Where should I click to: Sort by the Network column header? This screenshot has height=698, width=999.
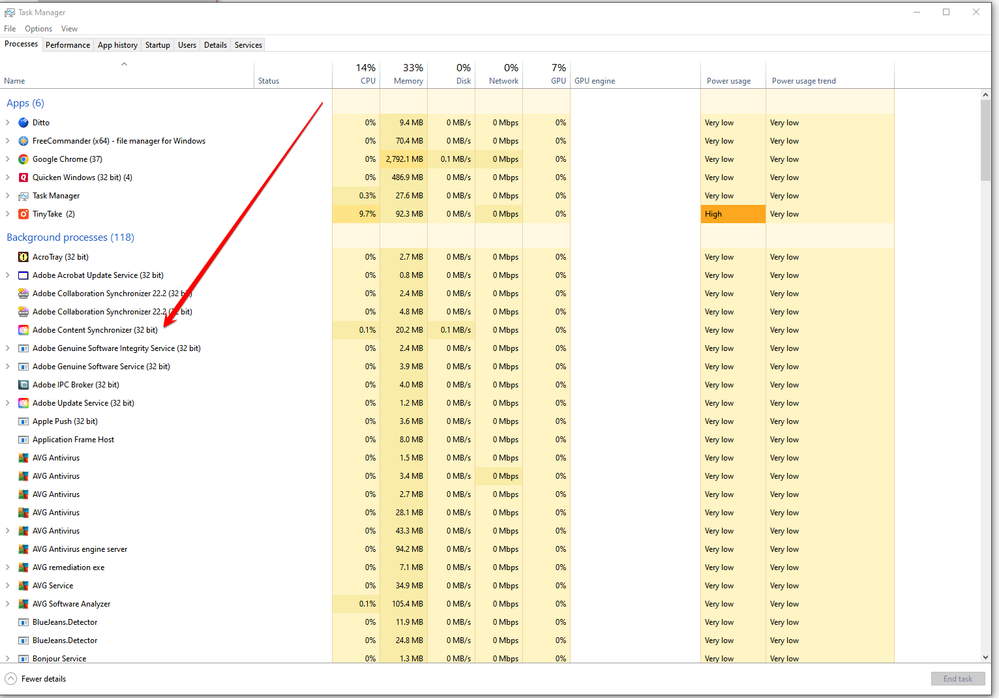coord(499,74)
